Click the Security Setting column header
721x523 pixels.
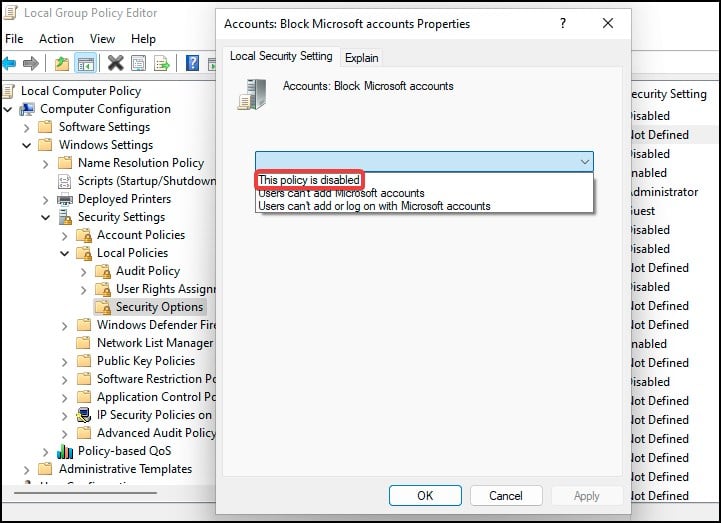pos(670,94)
